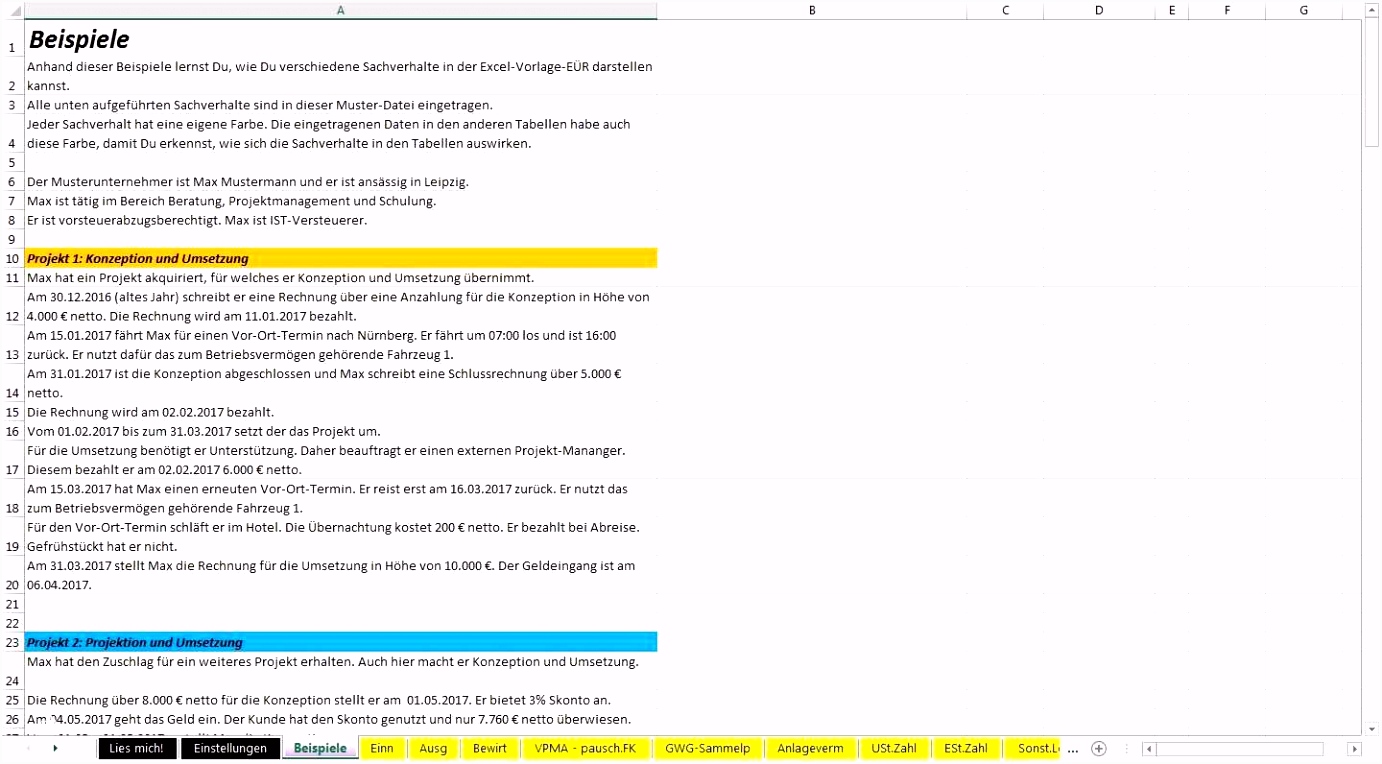
Task: Select cell 'Er ist vorsteuerabzugsberechtigt...'
Action: tap(341, 220)
